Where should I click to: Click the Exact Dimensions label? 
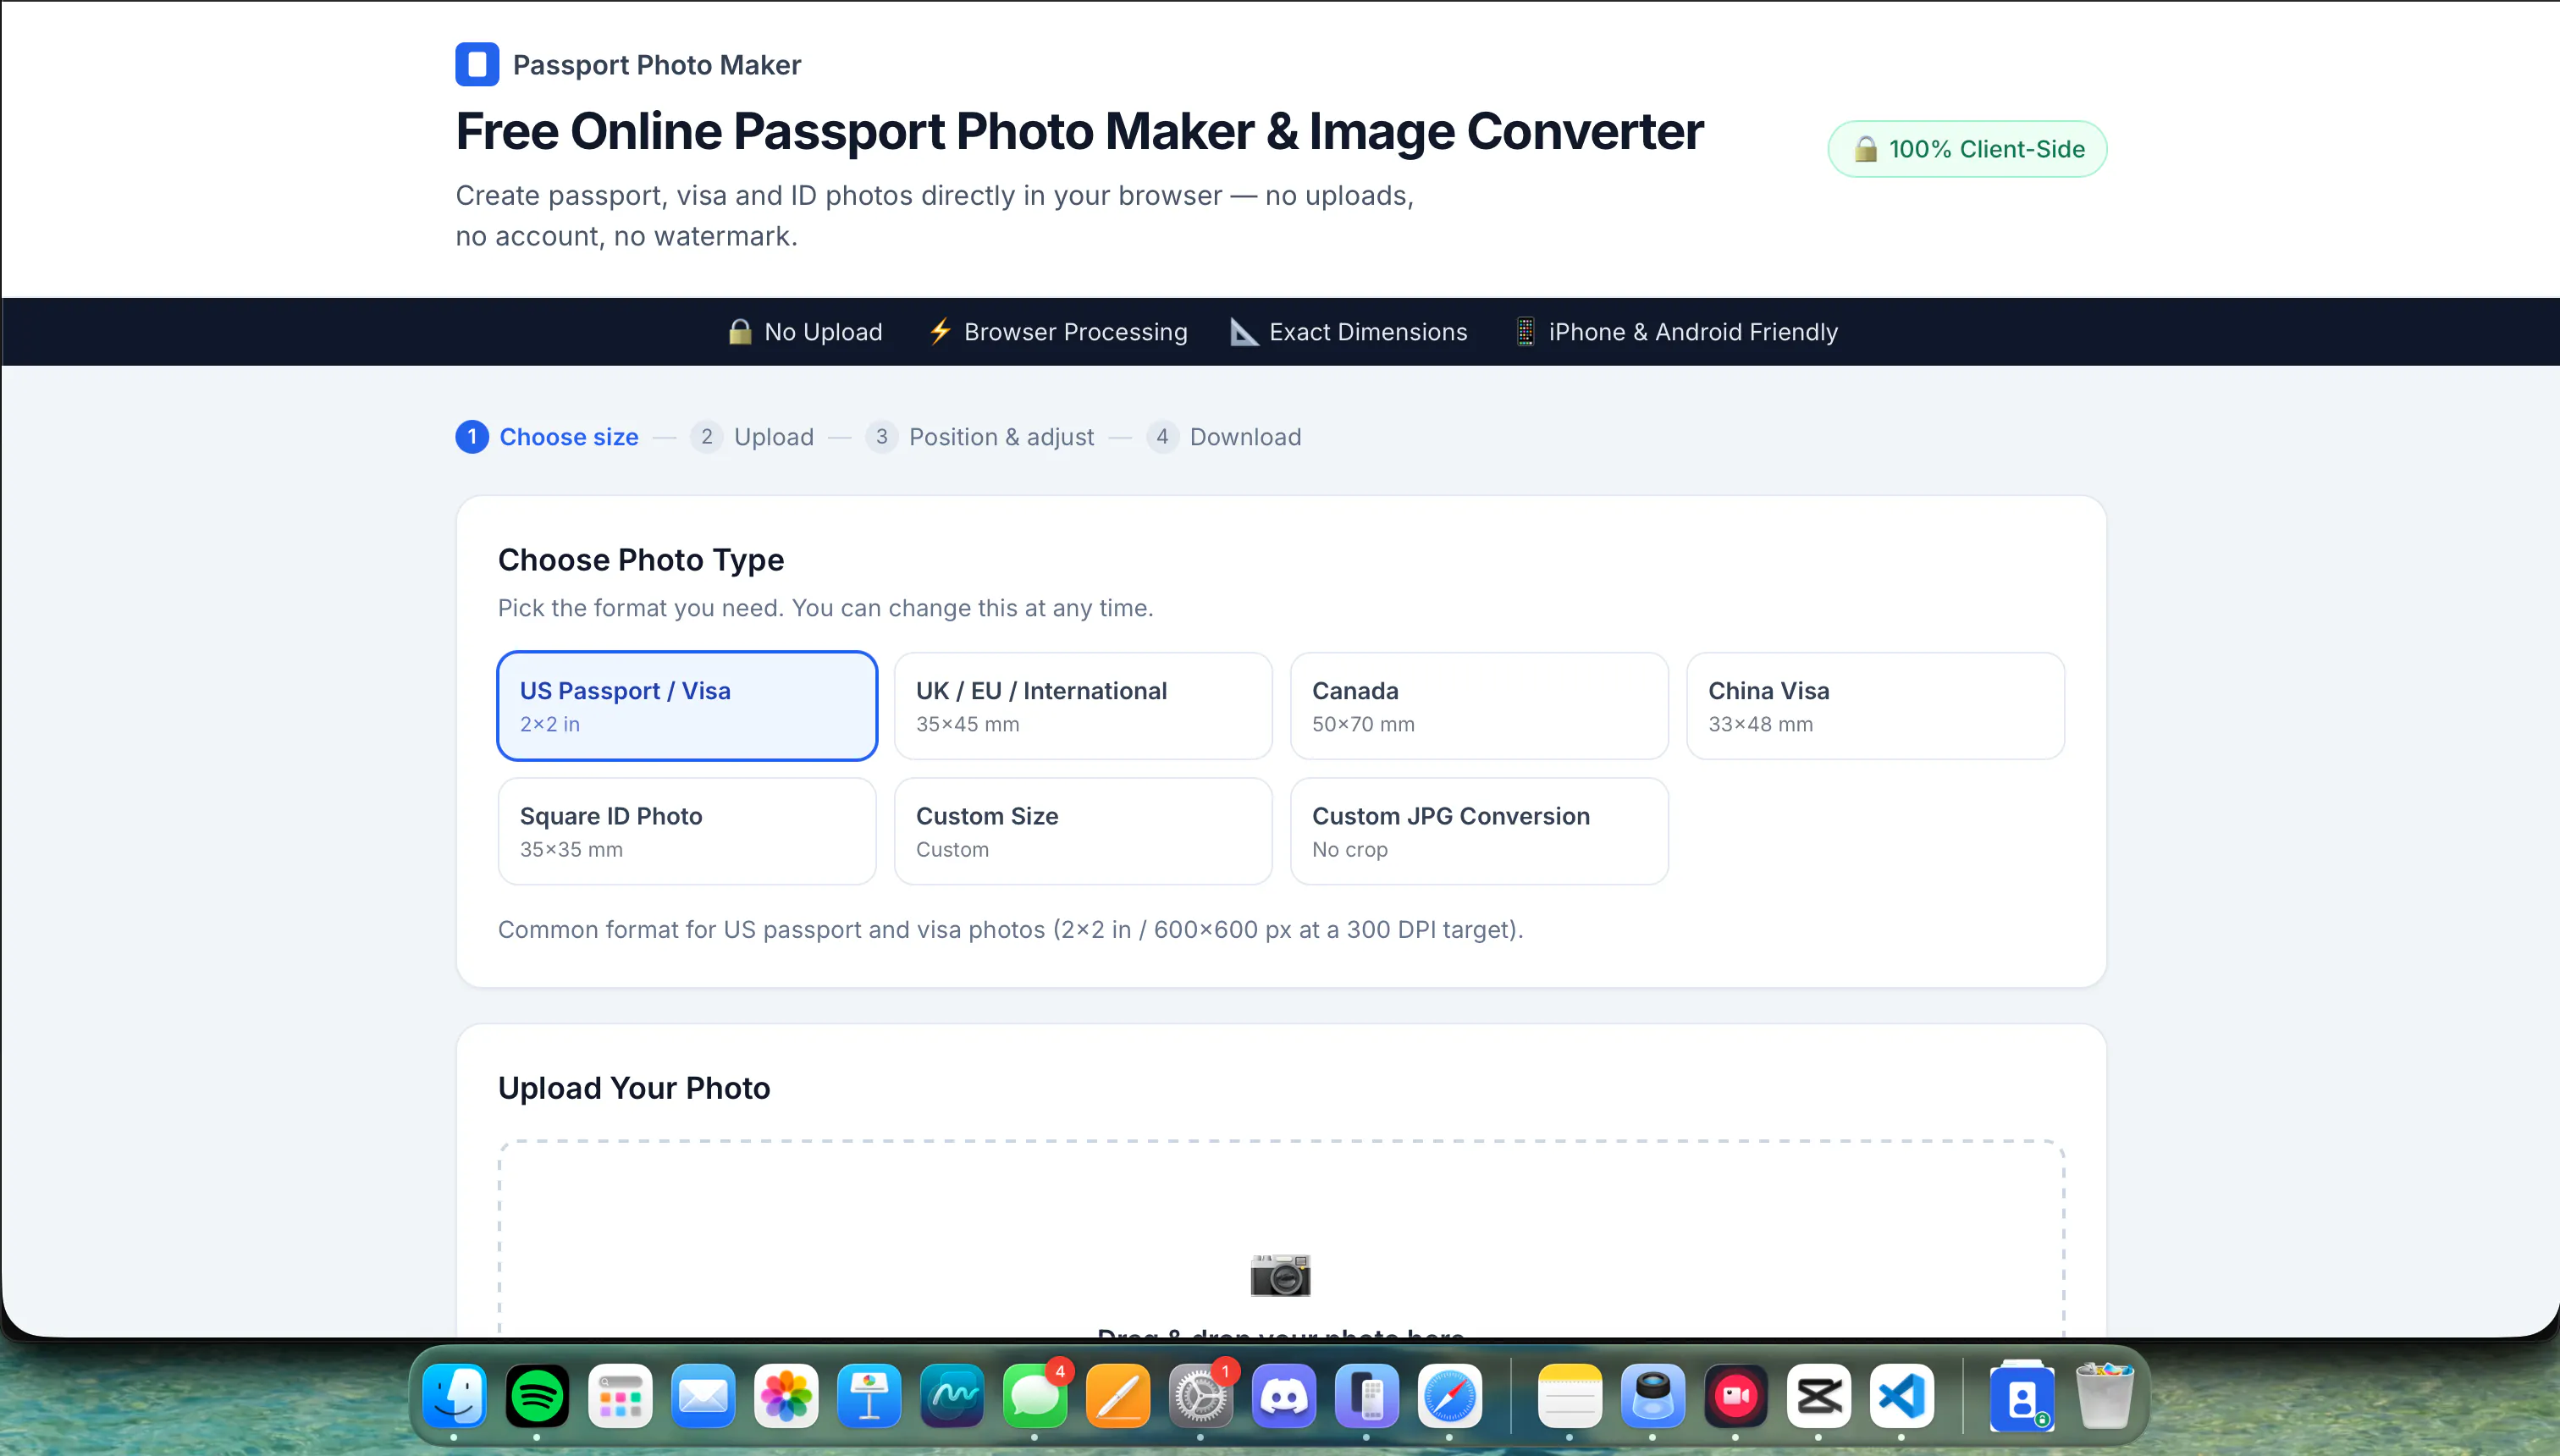point(1368,332)
